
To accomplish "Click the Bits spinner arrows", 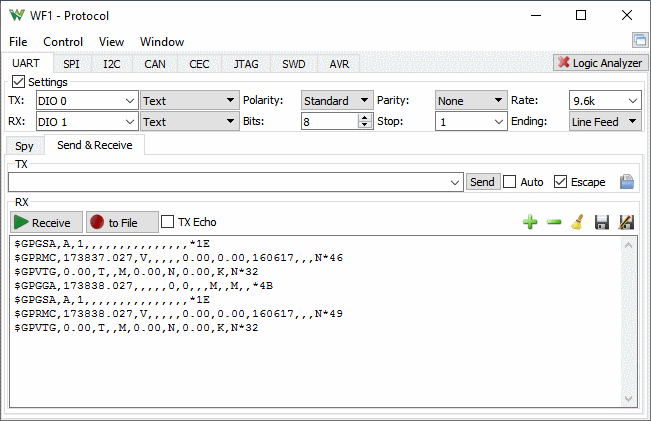I will pyautogui.click(x=365, y=121).
